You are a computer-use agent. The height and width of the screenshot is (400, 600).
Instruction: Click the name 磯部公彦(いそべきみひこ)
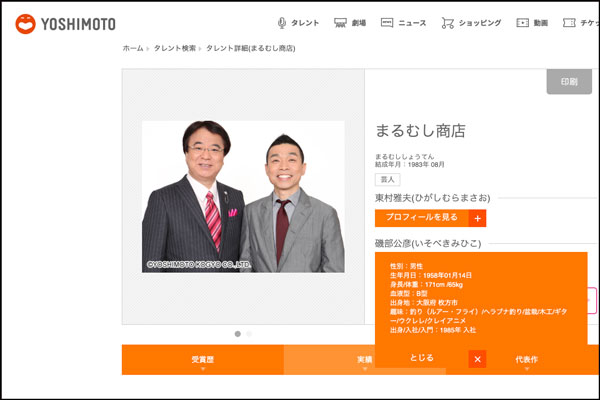coord(428,243)
